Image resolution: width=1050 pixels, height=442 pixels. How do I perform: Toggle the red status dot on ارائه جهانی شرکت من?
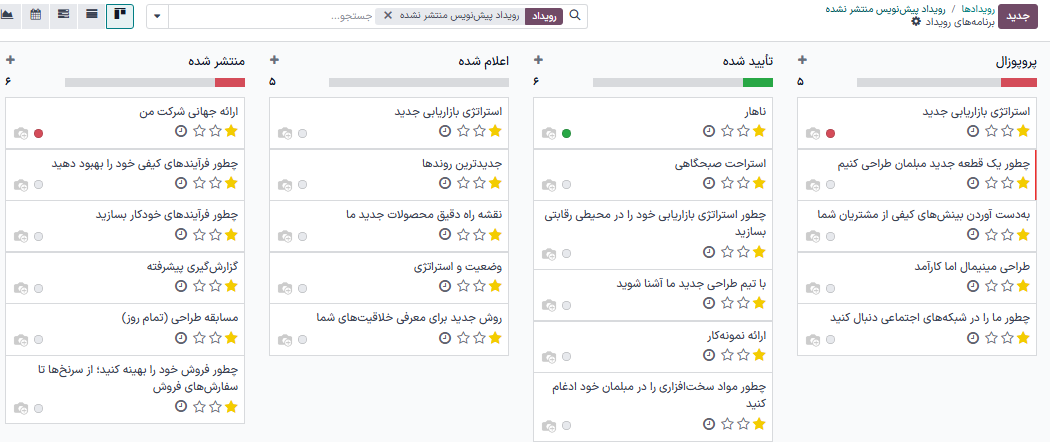(38, 132)
